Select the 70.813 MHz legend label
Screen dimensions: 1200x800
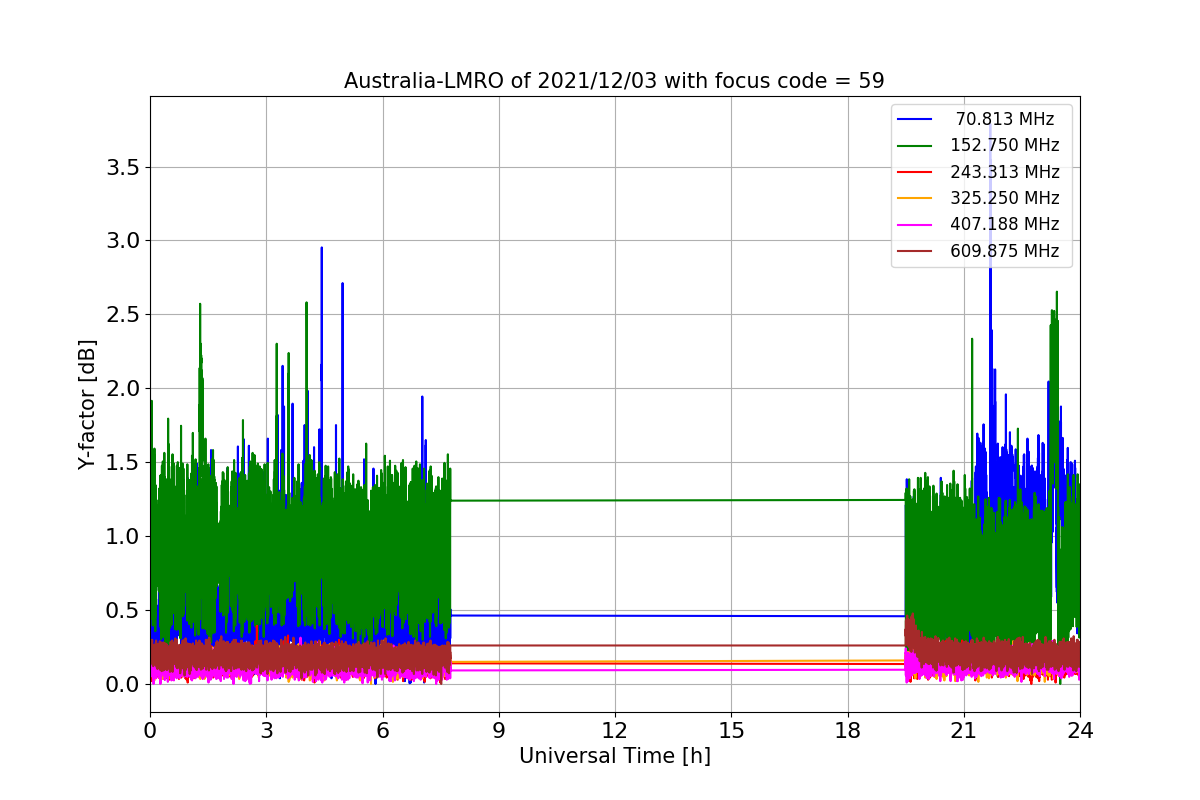click(1005, 119)
